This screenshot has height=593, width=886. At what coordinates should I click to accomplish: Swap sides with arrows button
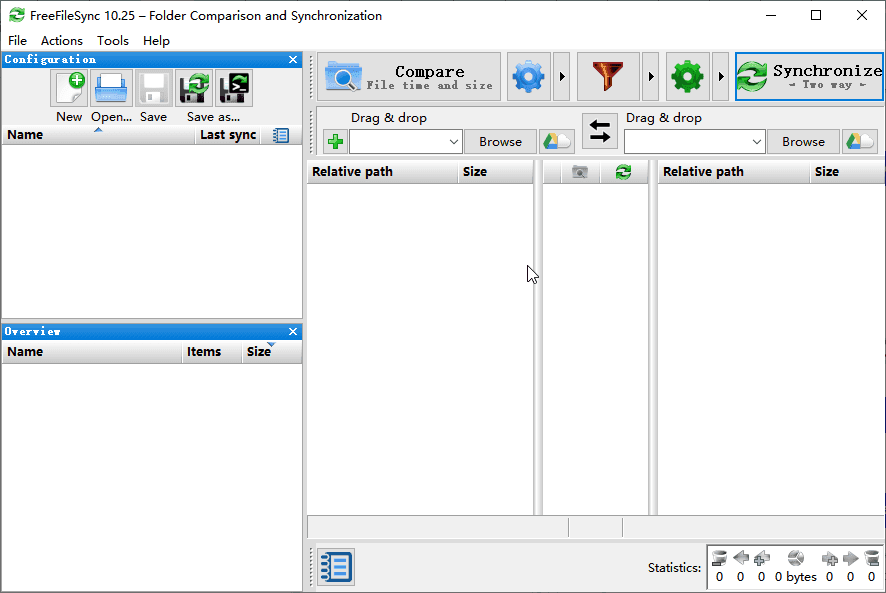600,131
